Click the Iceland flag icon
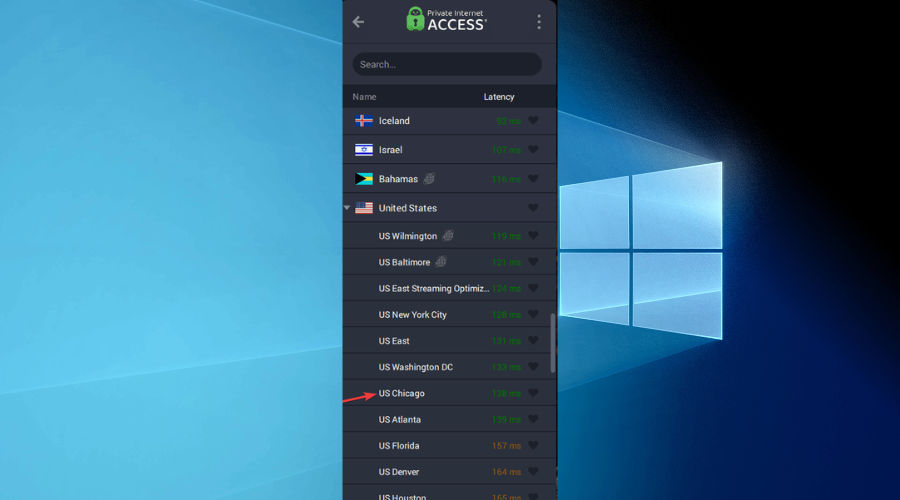 [364, 121]
